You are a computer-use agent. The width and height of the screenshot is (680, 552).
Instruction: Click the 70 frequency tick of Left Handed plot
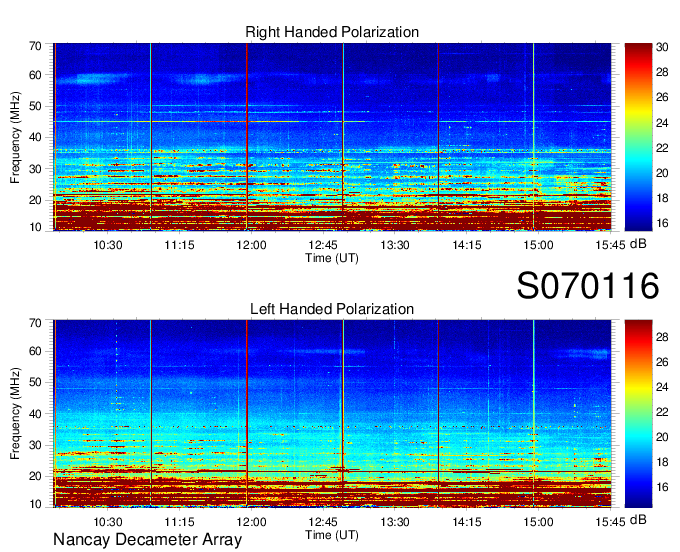tap(35, 323)
